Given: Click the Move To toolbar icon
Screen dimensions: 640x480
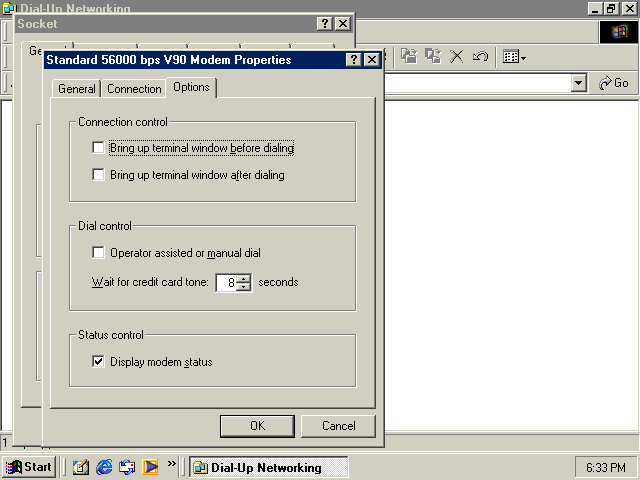Looking at the screenshot, I should click(x=409, y=56).
